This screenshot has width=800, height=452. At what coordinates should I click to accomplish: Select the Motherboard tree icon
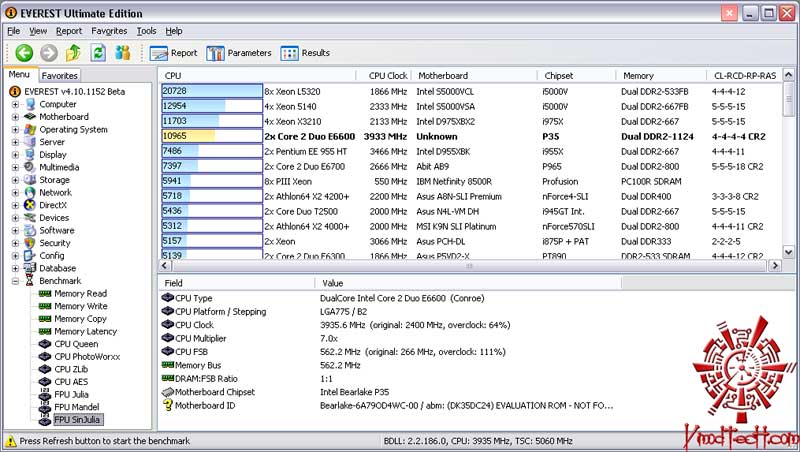31,117
